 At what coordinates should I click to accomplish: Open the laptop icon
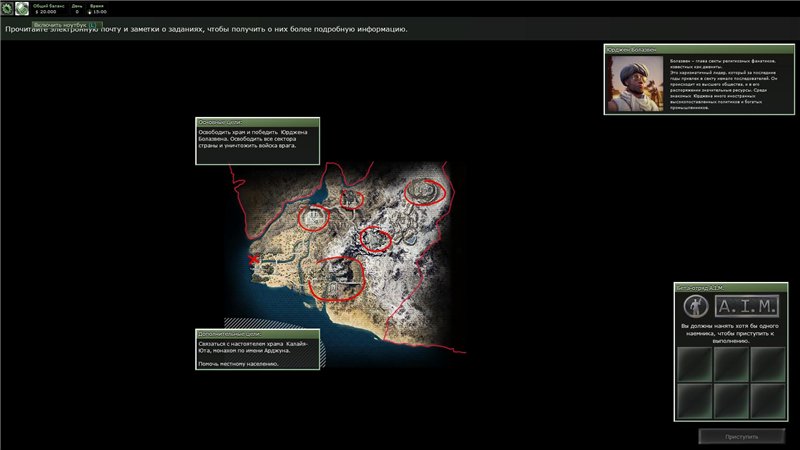(x=22, y=8)
